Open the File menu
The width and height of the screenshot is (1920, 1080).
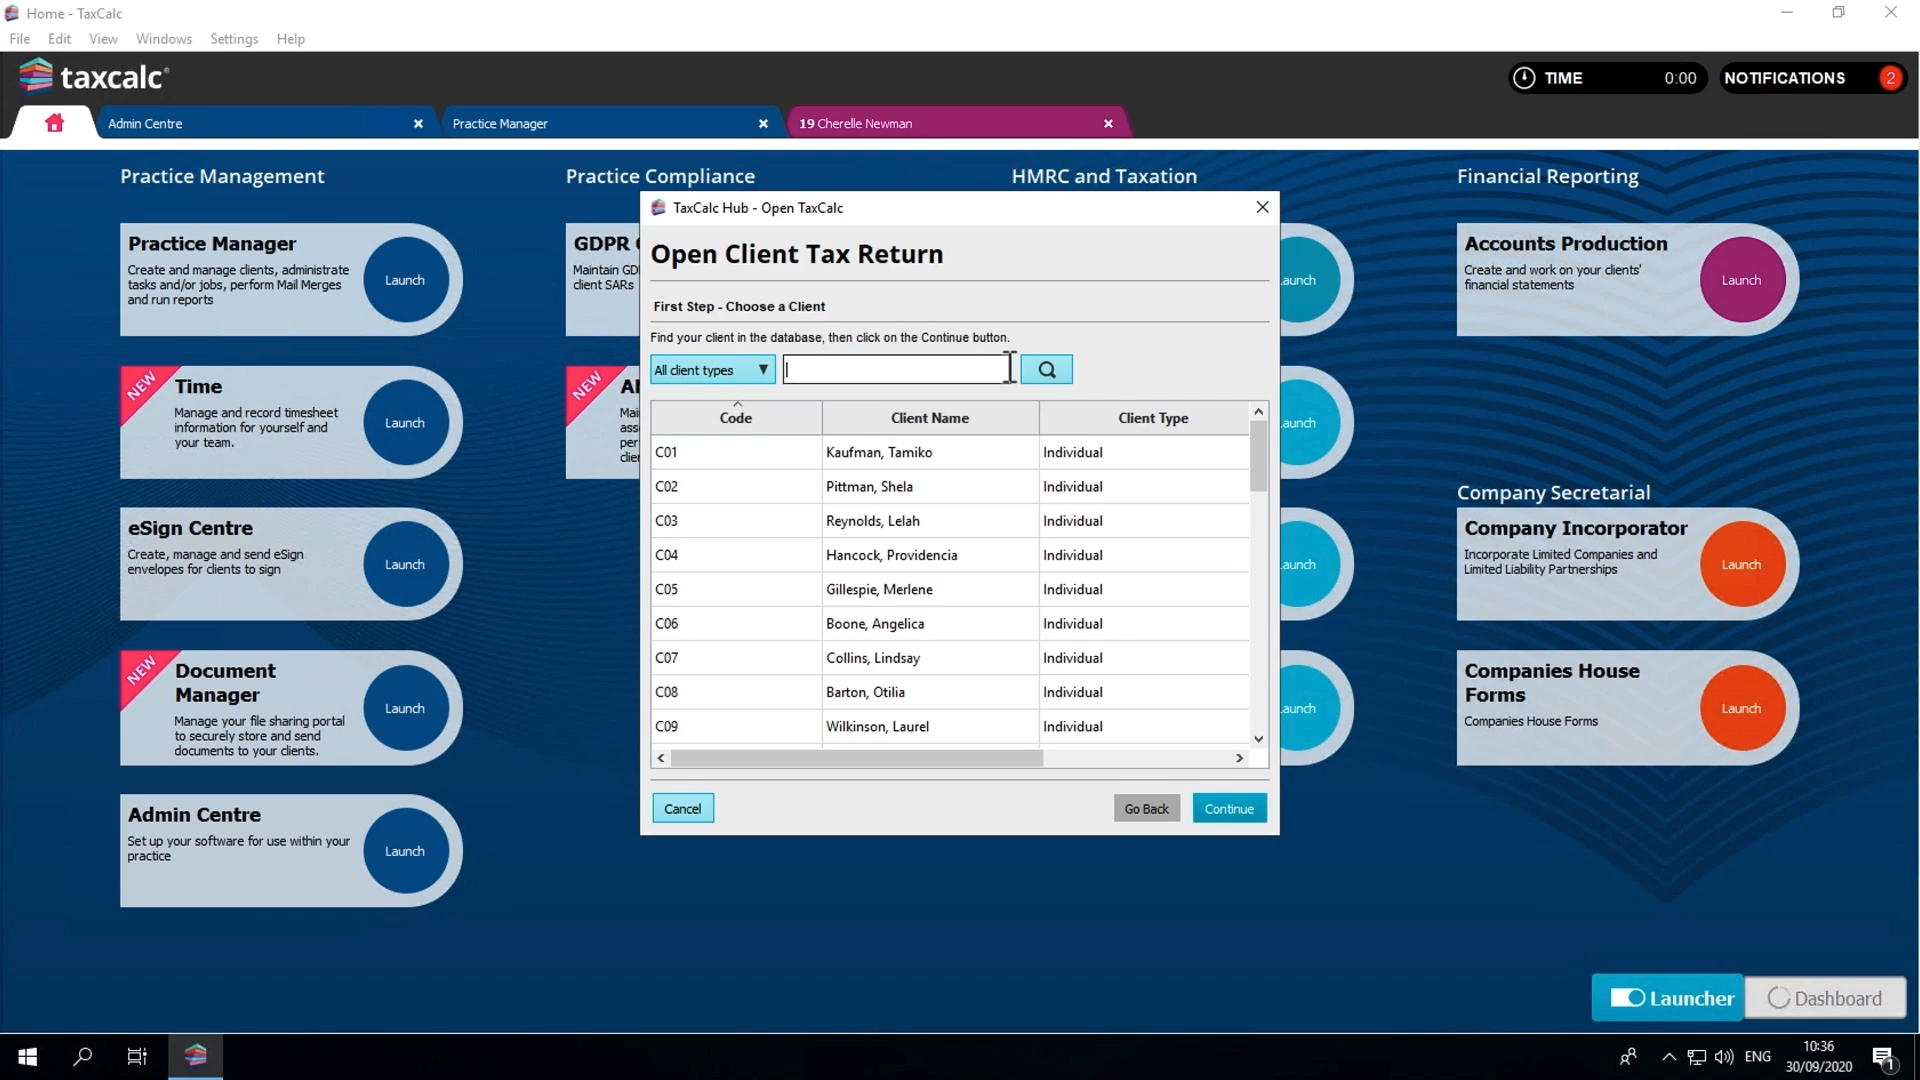20,39
